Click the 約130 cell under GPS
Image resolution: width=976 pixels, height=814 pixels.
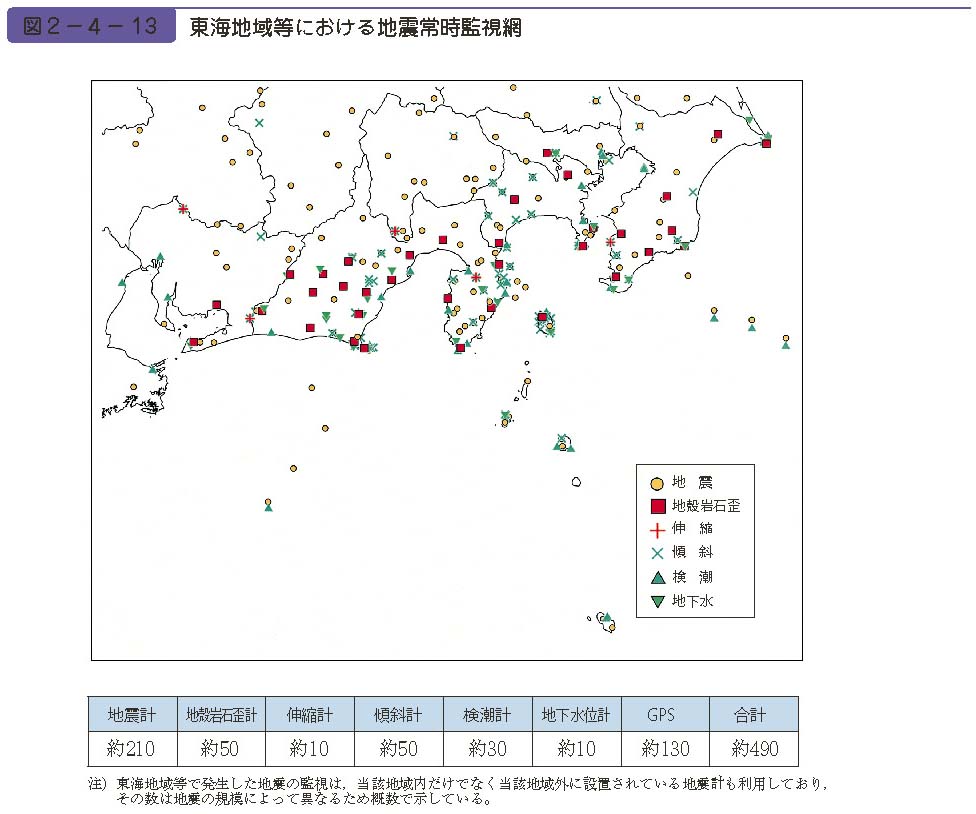point(665,748)
